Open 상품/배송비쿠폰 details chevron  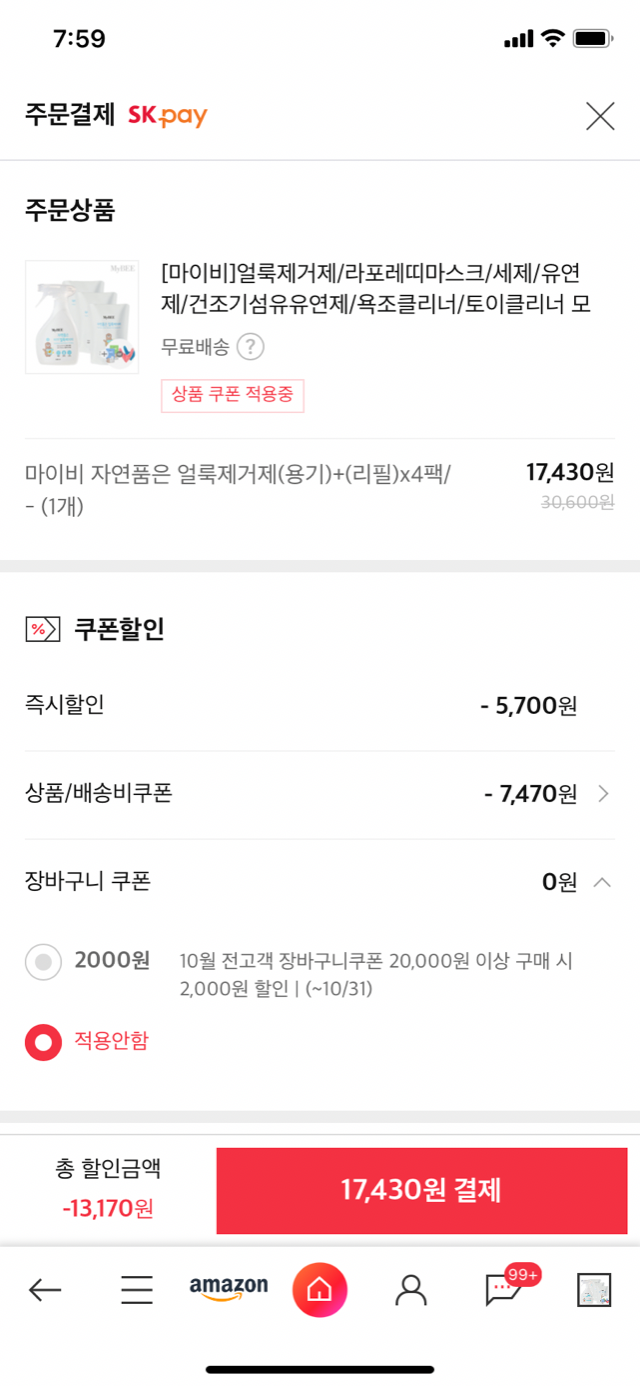click(603, 794)
